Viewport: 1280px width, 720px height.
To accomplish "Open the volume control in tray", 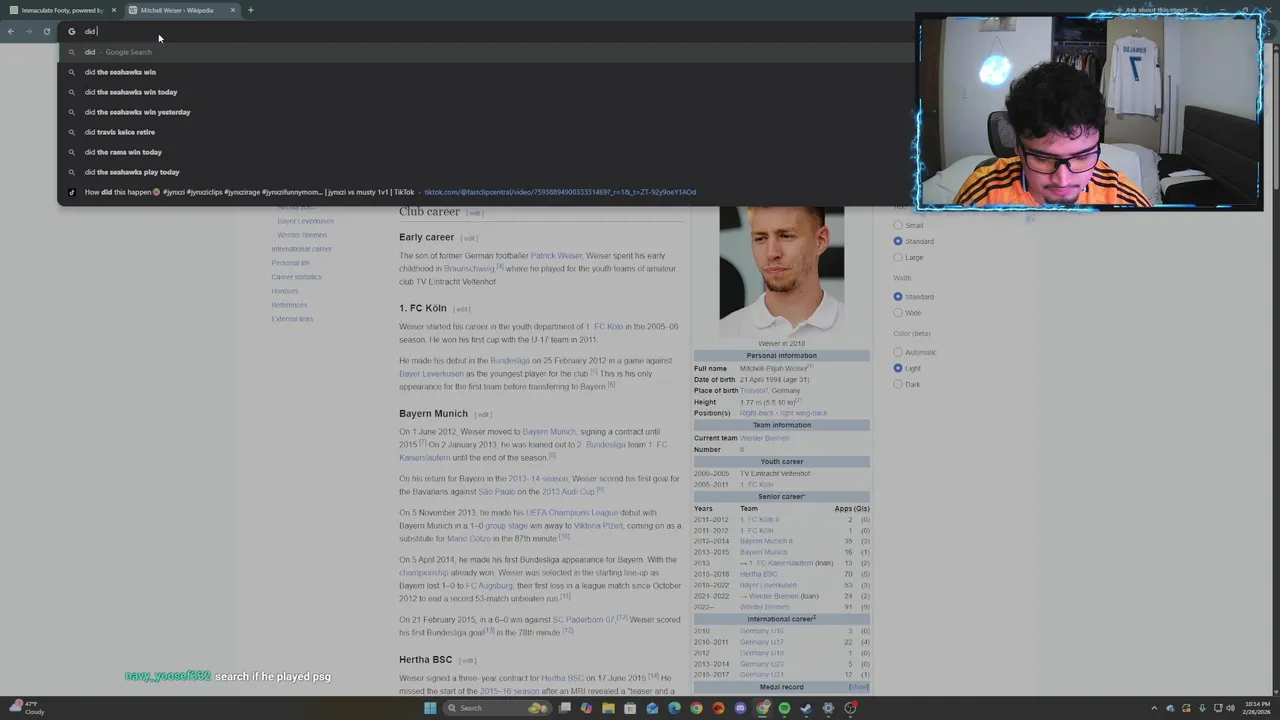I will click(1230, 708).
